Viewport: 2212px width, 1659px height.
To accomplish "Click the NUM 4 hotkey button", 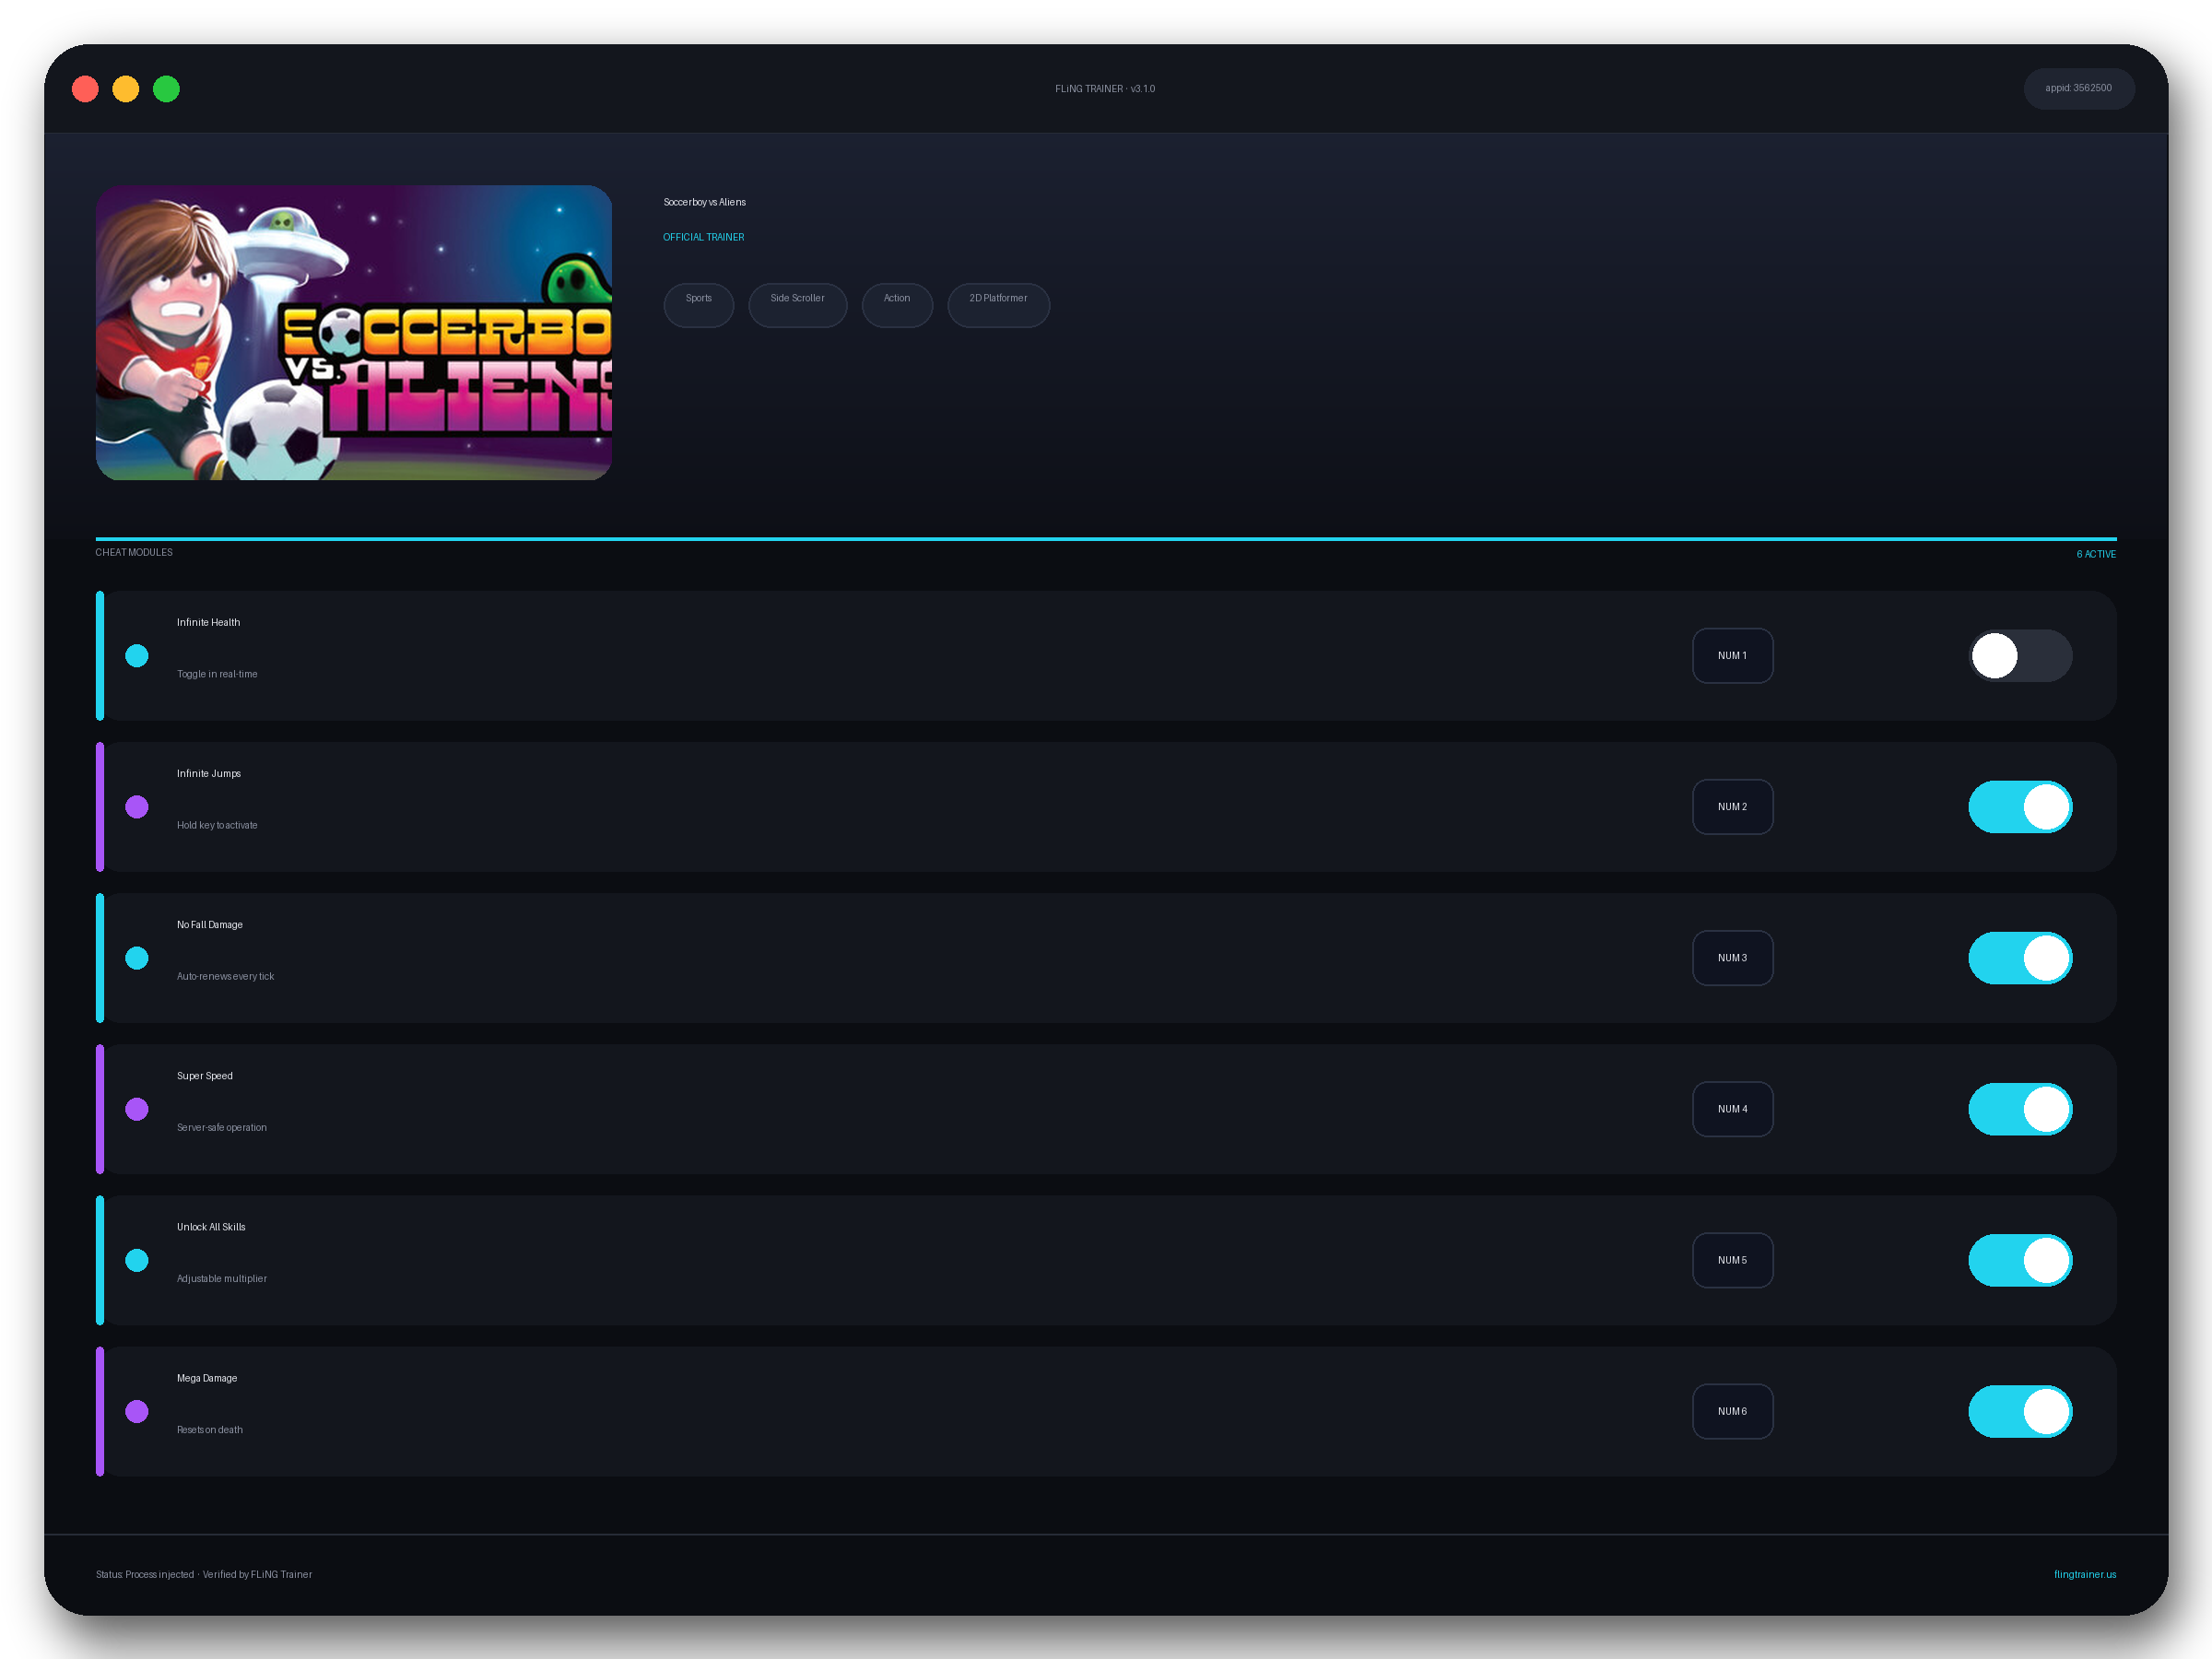I will pyautogui.click(x=1732, y=1109).
